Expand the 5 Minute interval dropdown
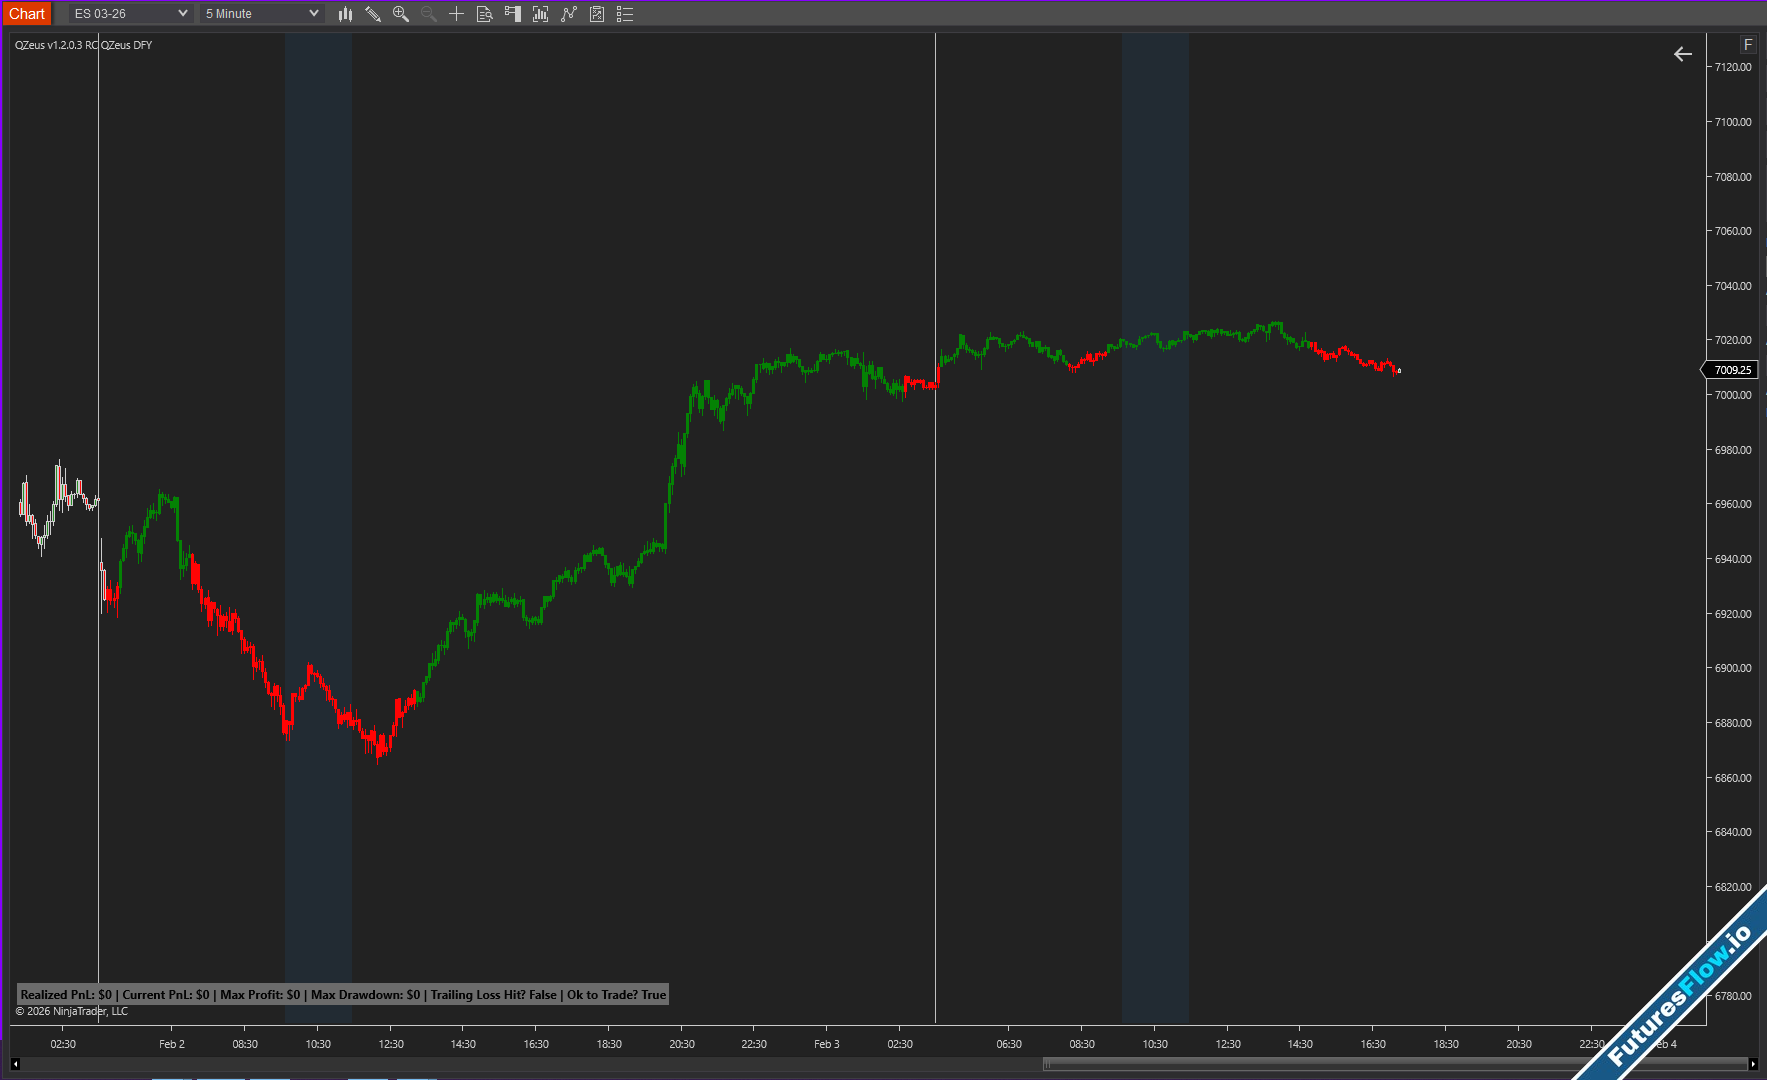1767x1080 pixels. click(262, 14)
